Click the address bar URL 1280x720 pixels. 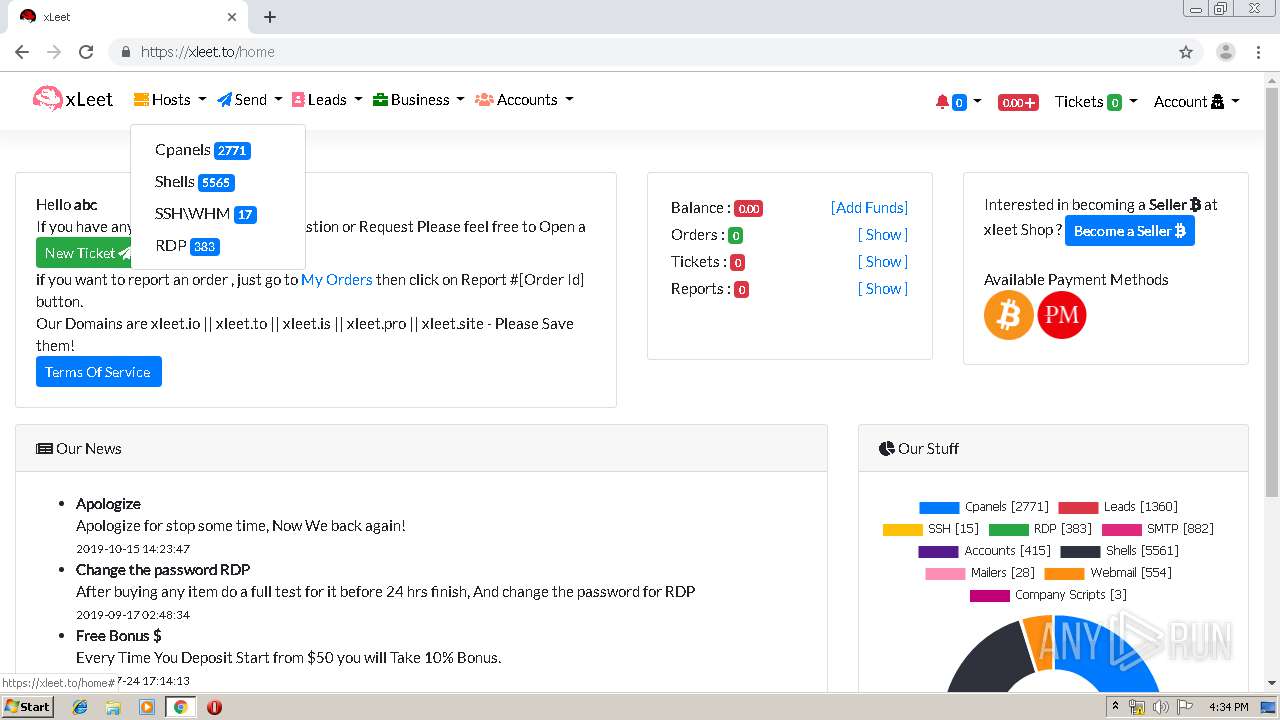pos(207,52)
